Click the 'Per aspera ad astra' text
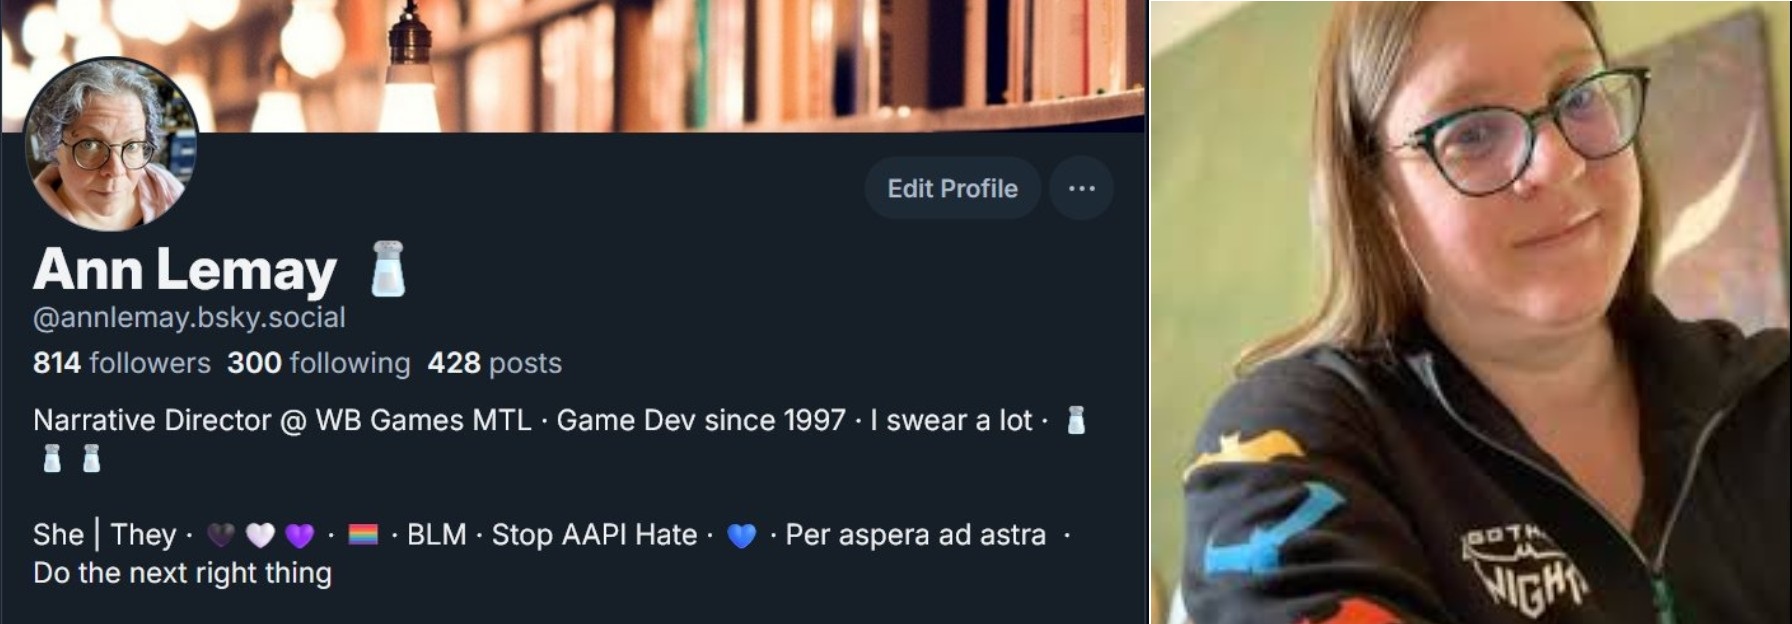The width and height of the screenshot is (1792, 624). (916, 535)
